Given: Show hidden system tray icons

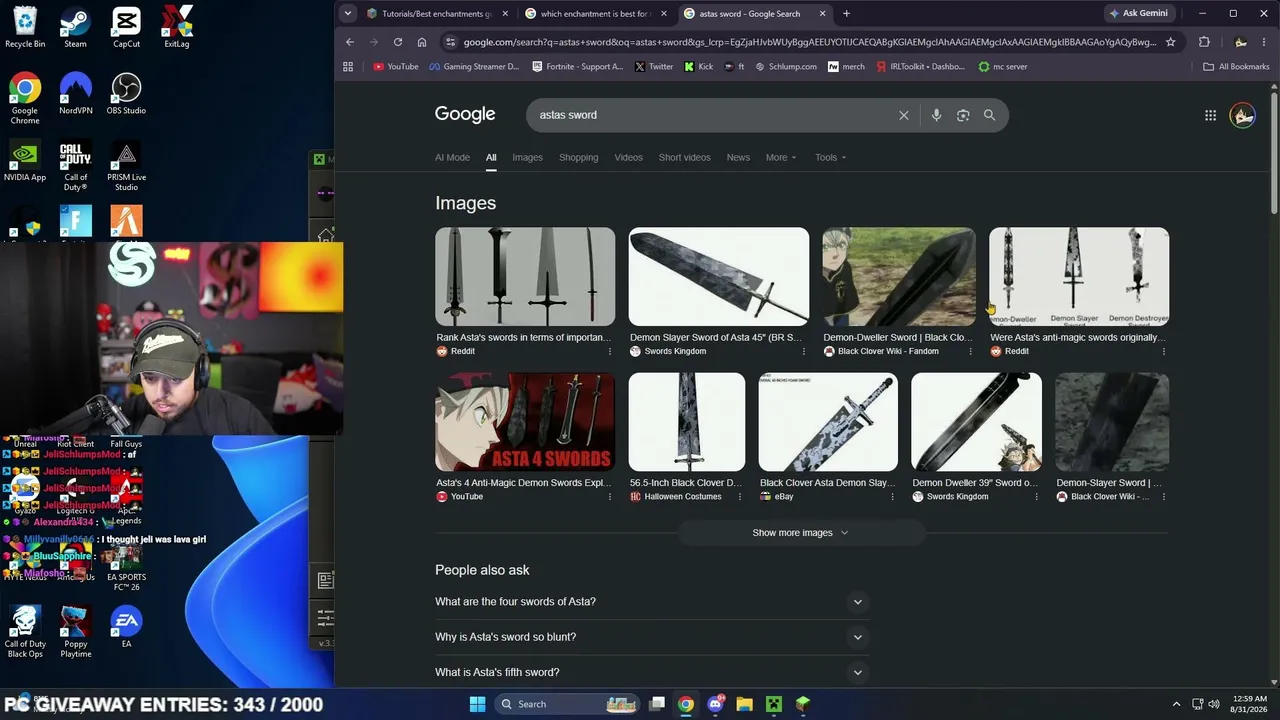Looking at the screenshot, I should (1176, 704).
